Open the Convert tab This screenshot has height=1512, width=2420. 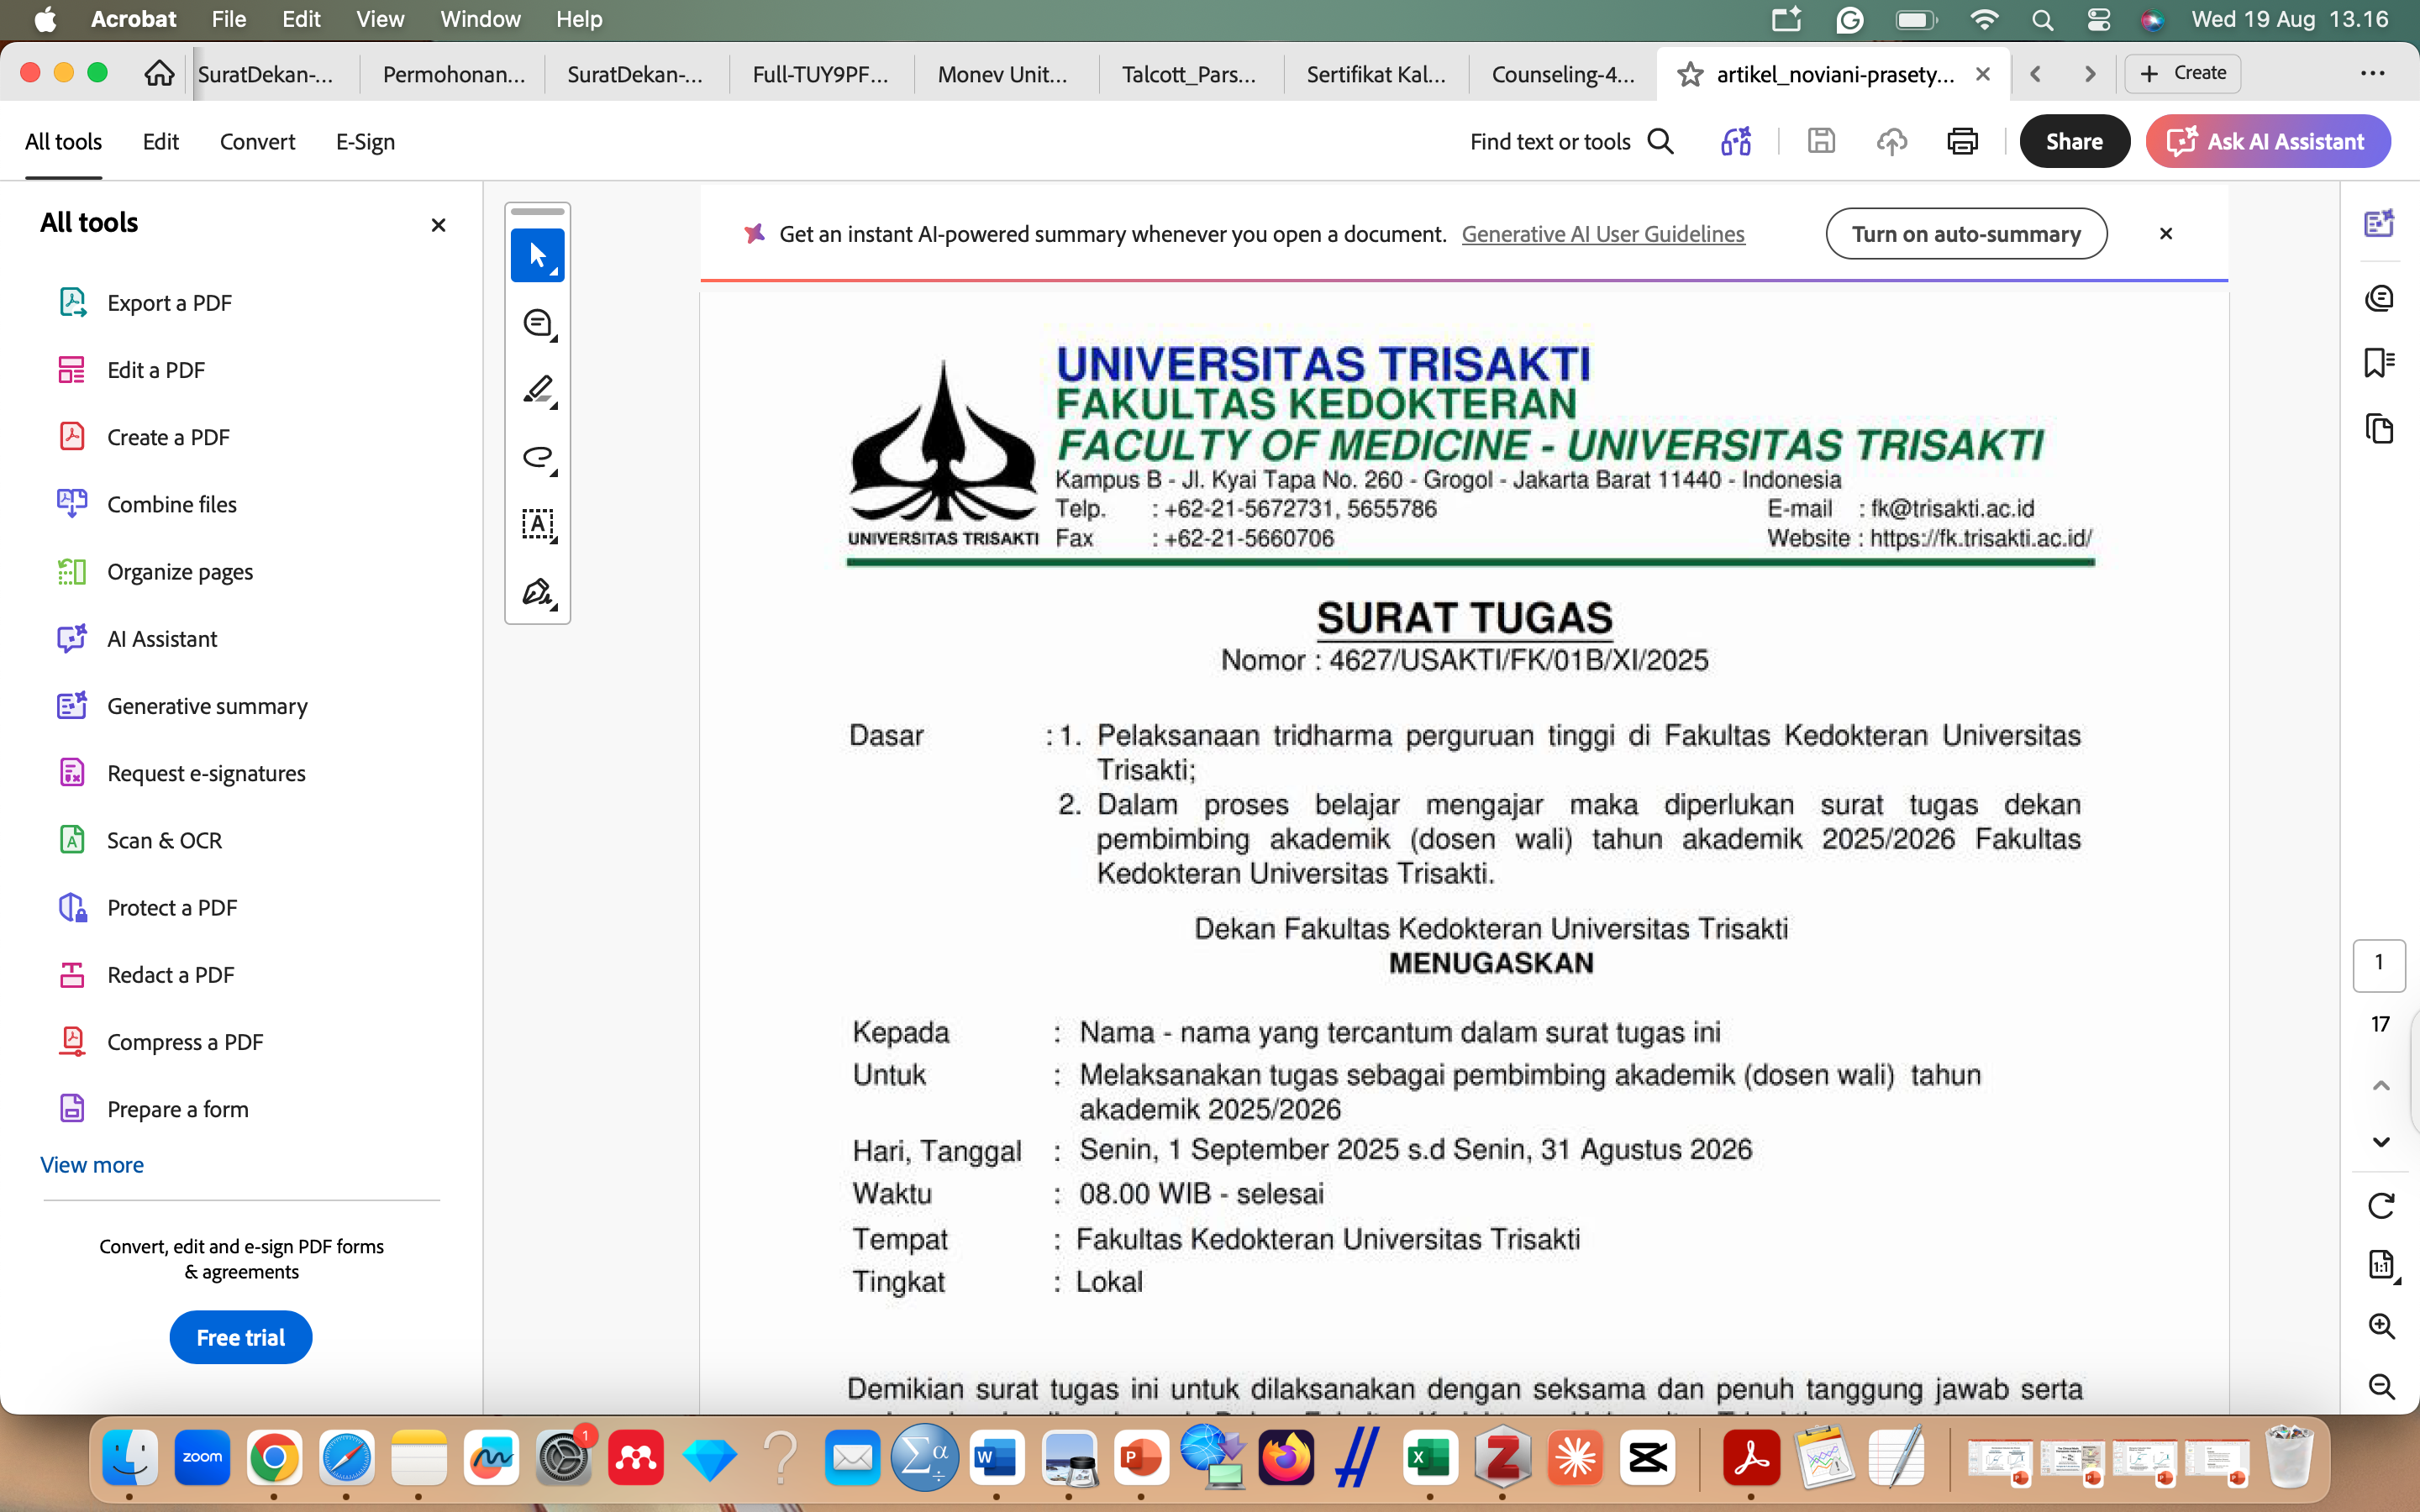(257, 142)
